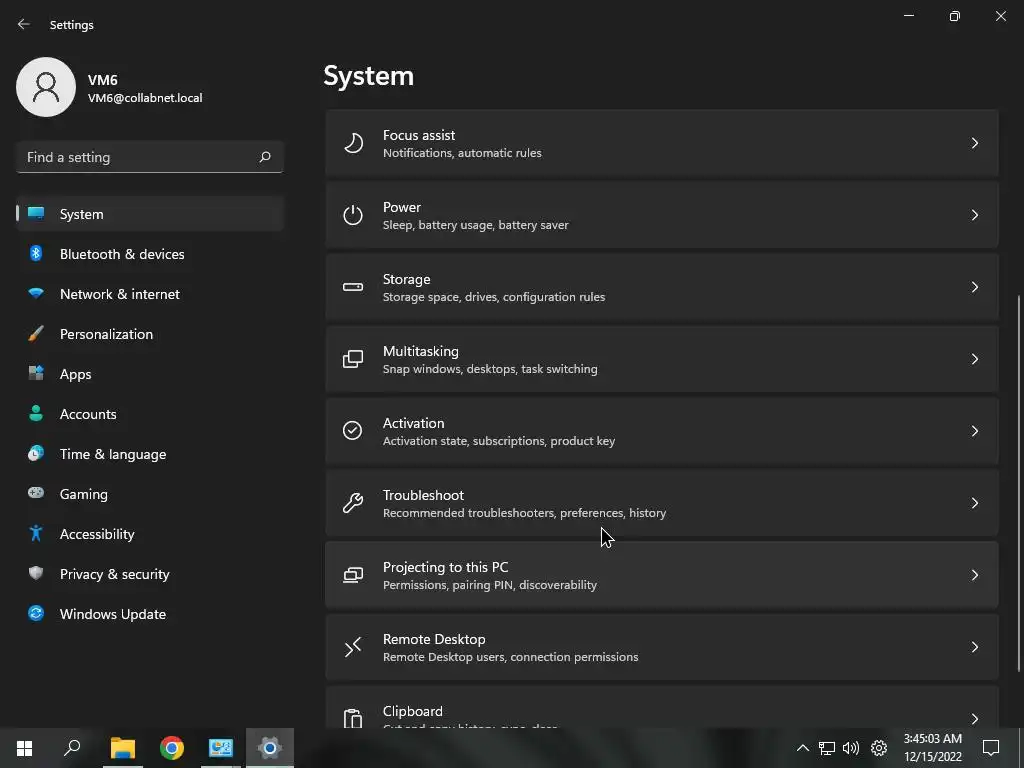The image size is (1024, 768).
Task: Open File Explorer from taskbar
Action: (123, 748)
